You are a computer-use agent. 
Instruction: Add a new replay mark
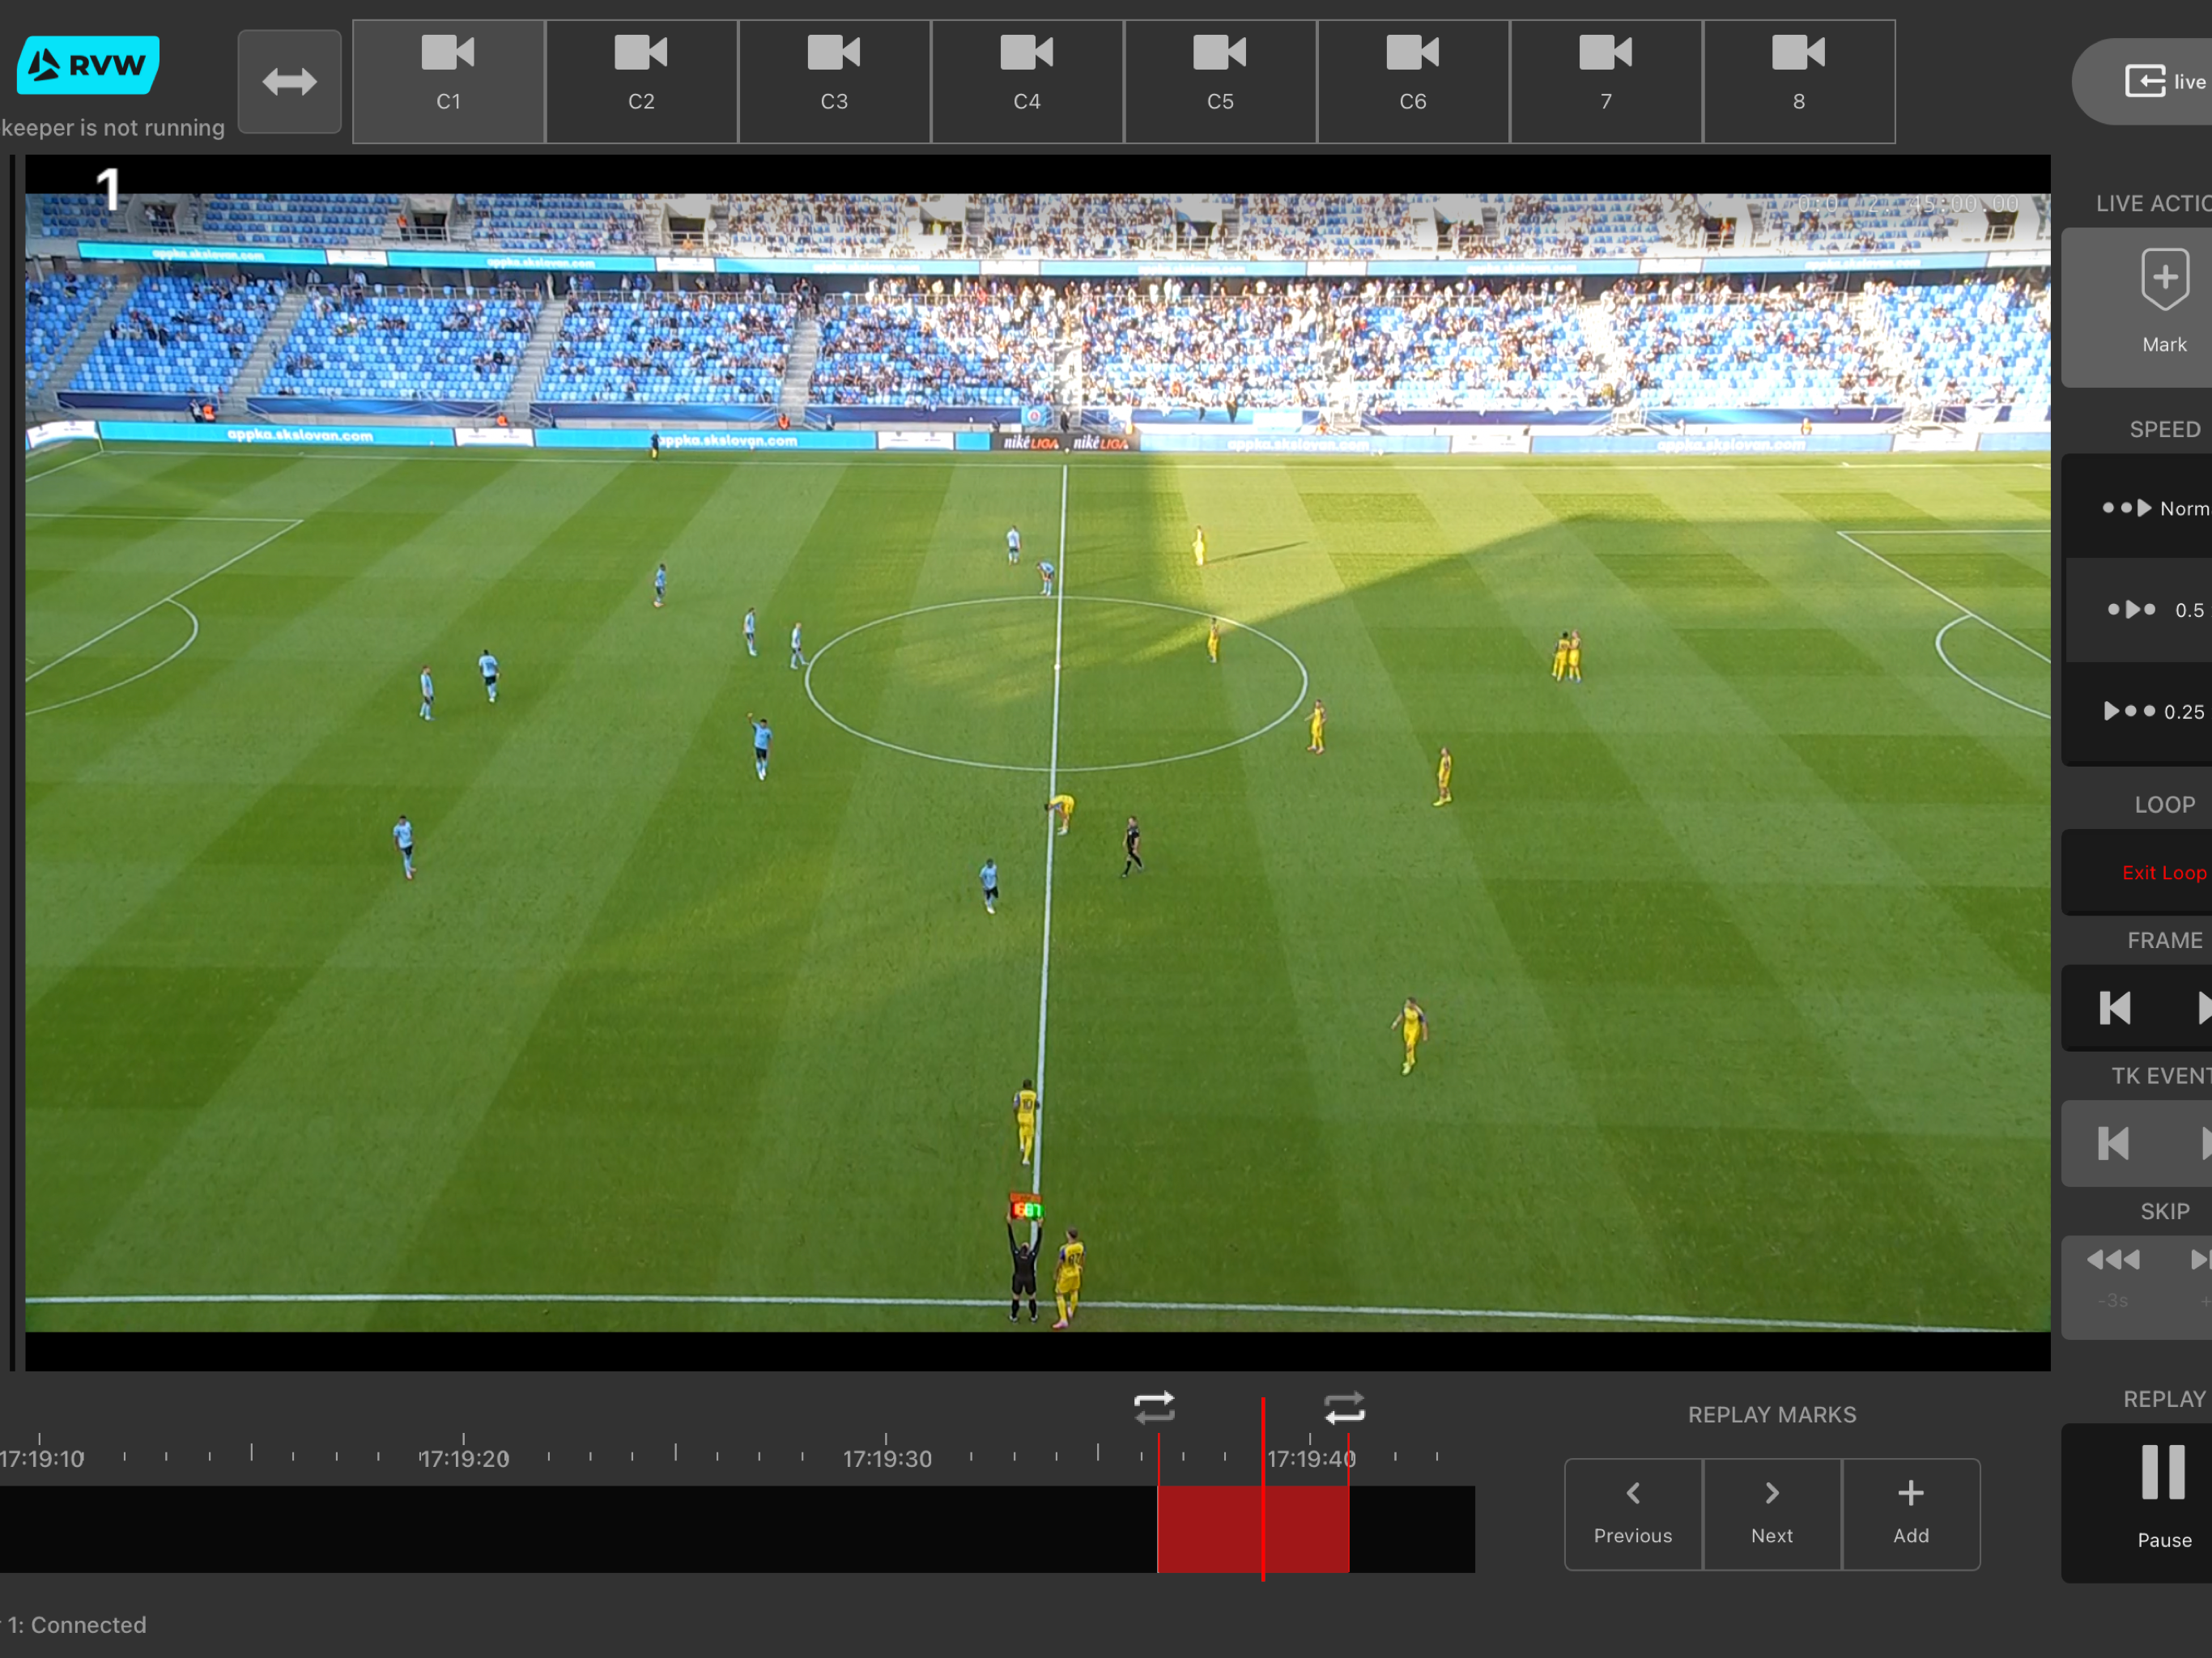(1910, 1514)
